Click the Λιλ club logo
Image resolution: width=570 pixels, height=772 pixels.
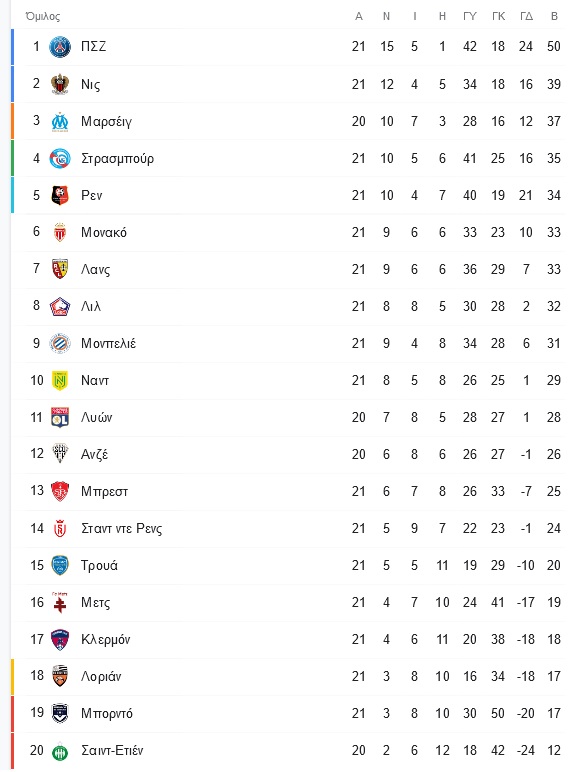pos(60,306)
